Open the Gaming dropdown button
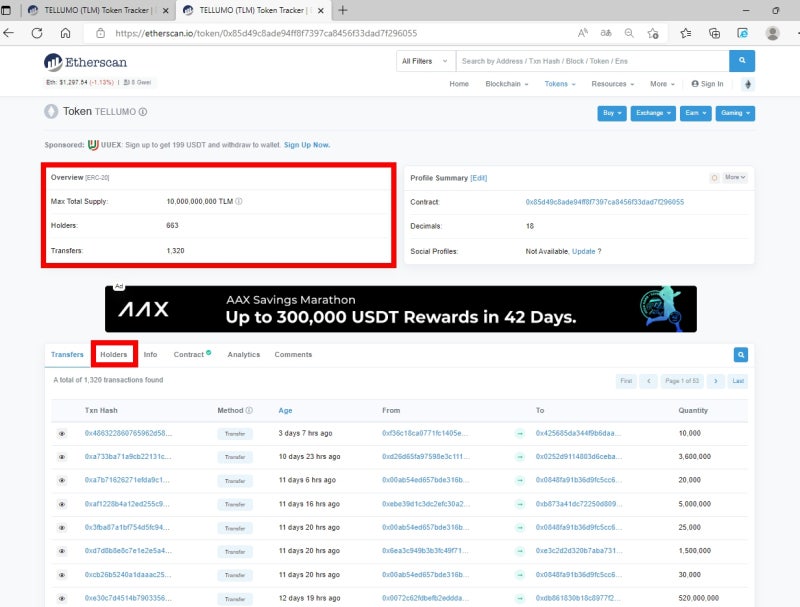 pos(735,113)
